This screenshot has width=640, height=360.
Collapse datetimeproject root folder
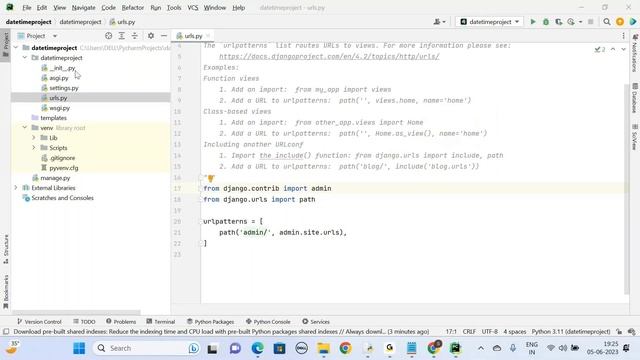(16, 48)
